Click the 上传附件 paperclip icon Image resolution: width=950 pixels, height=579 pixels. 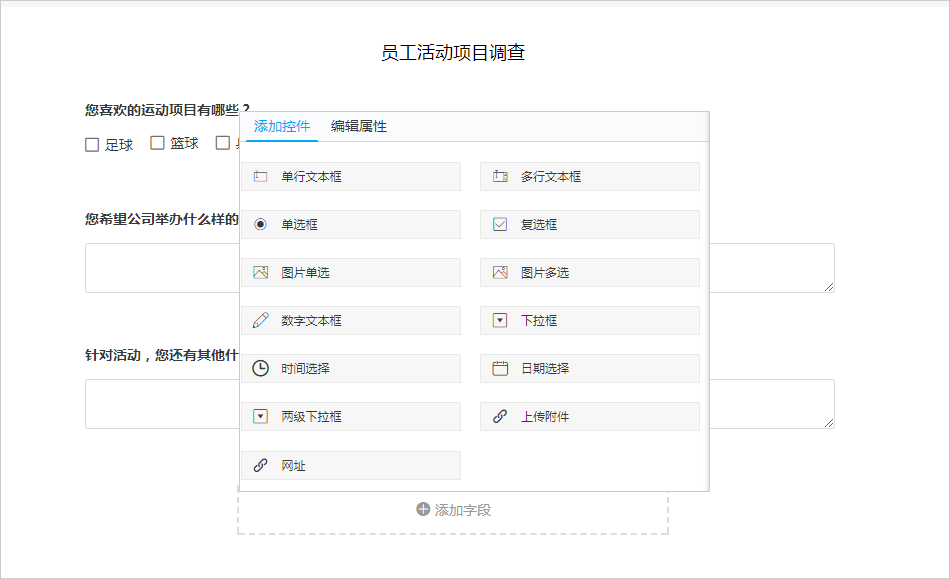point(500,417)
